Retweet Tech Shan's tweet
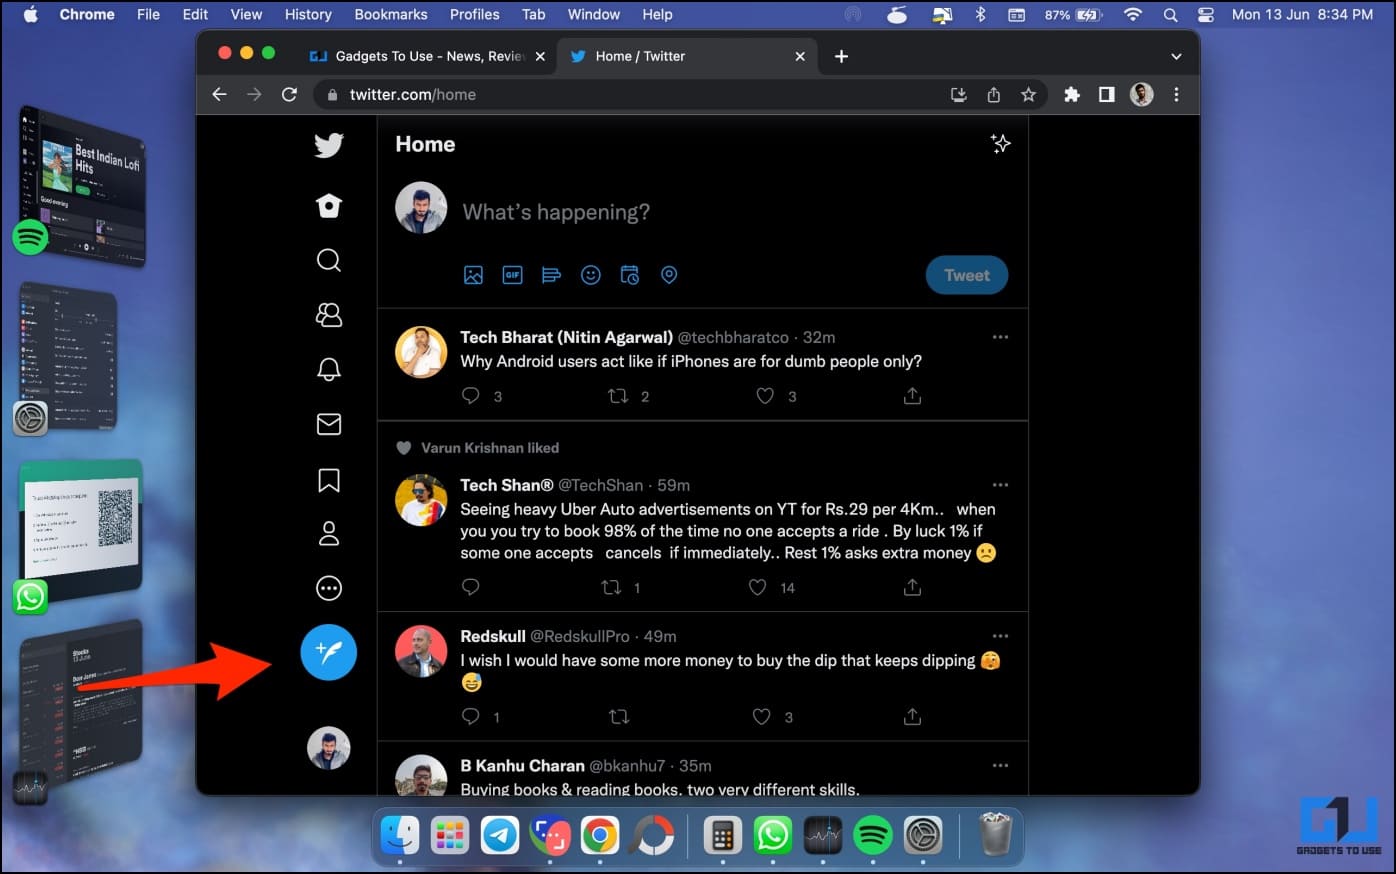 pos(611,587)
